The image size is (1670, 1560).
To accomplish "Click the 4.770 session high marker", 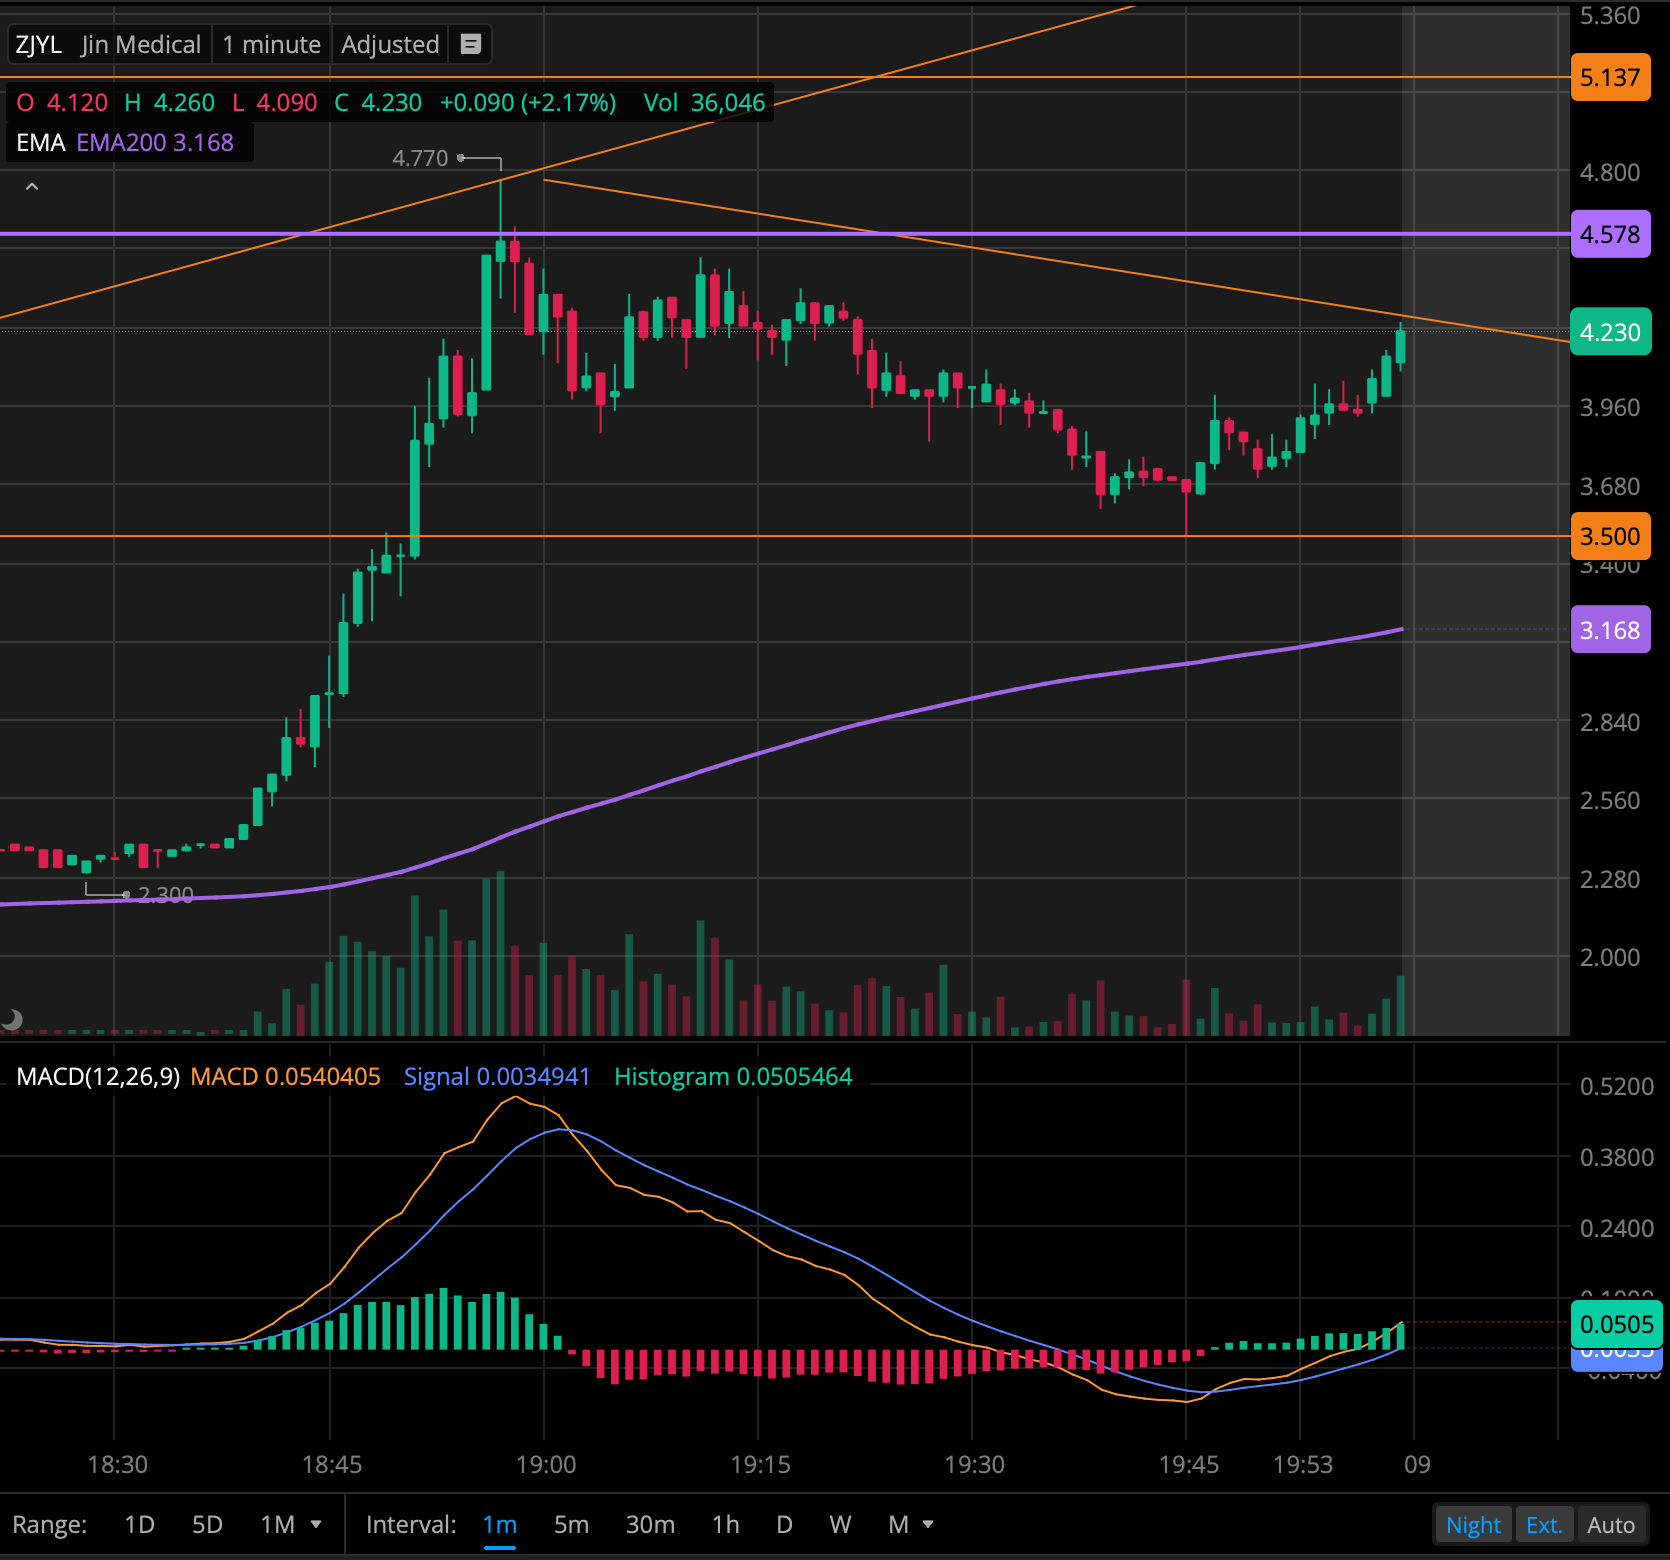I will click(x=420, y=158).
